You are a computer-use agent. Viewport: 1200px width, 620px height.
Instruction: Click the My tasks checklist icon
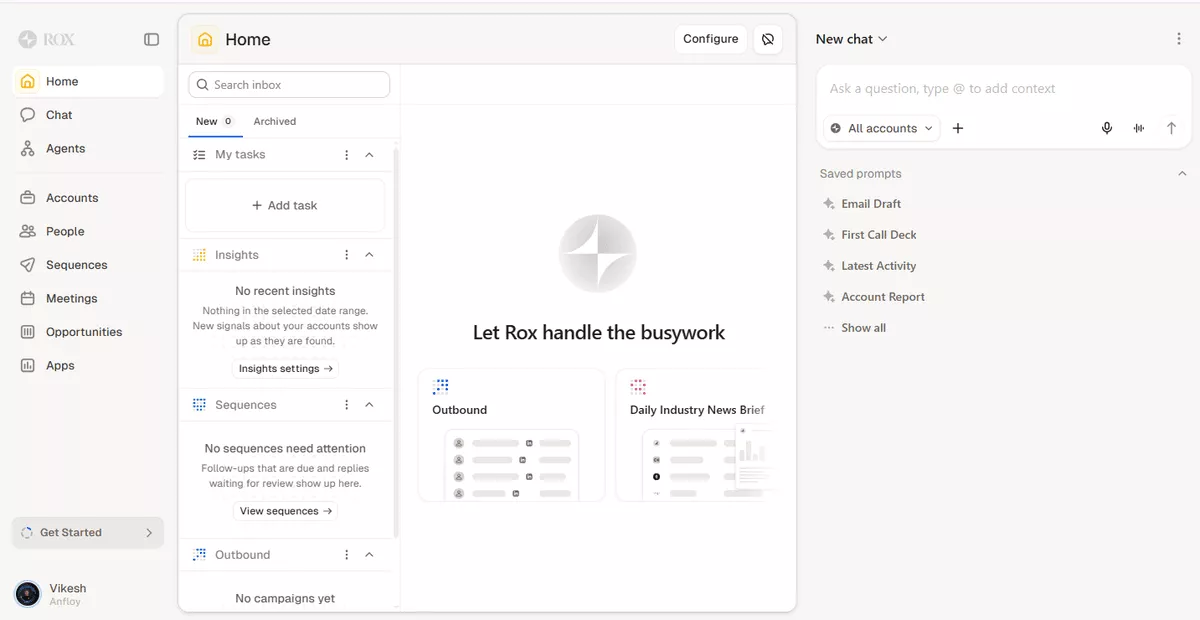point(199,155)
